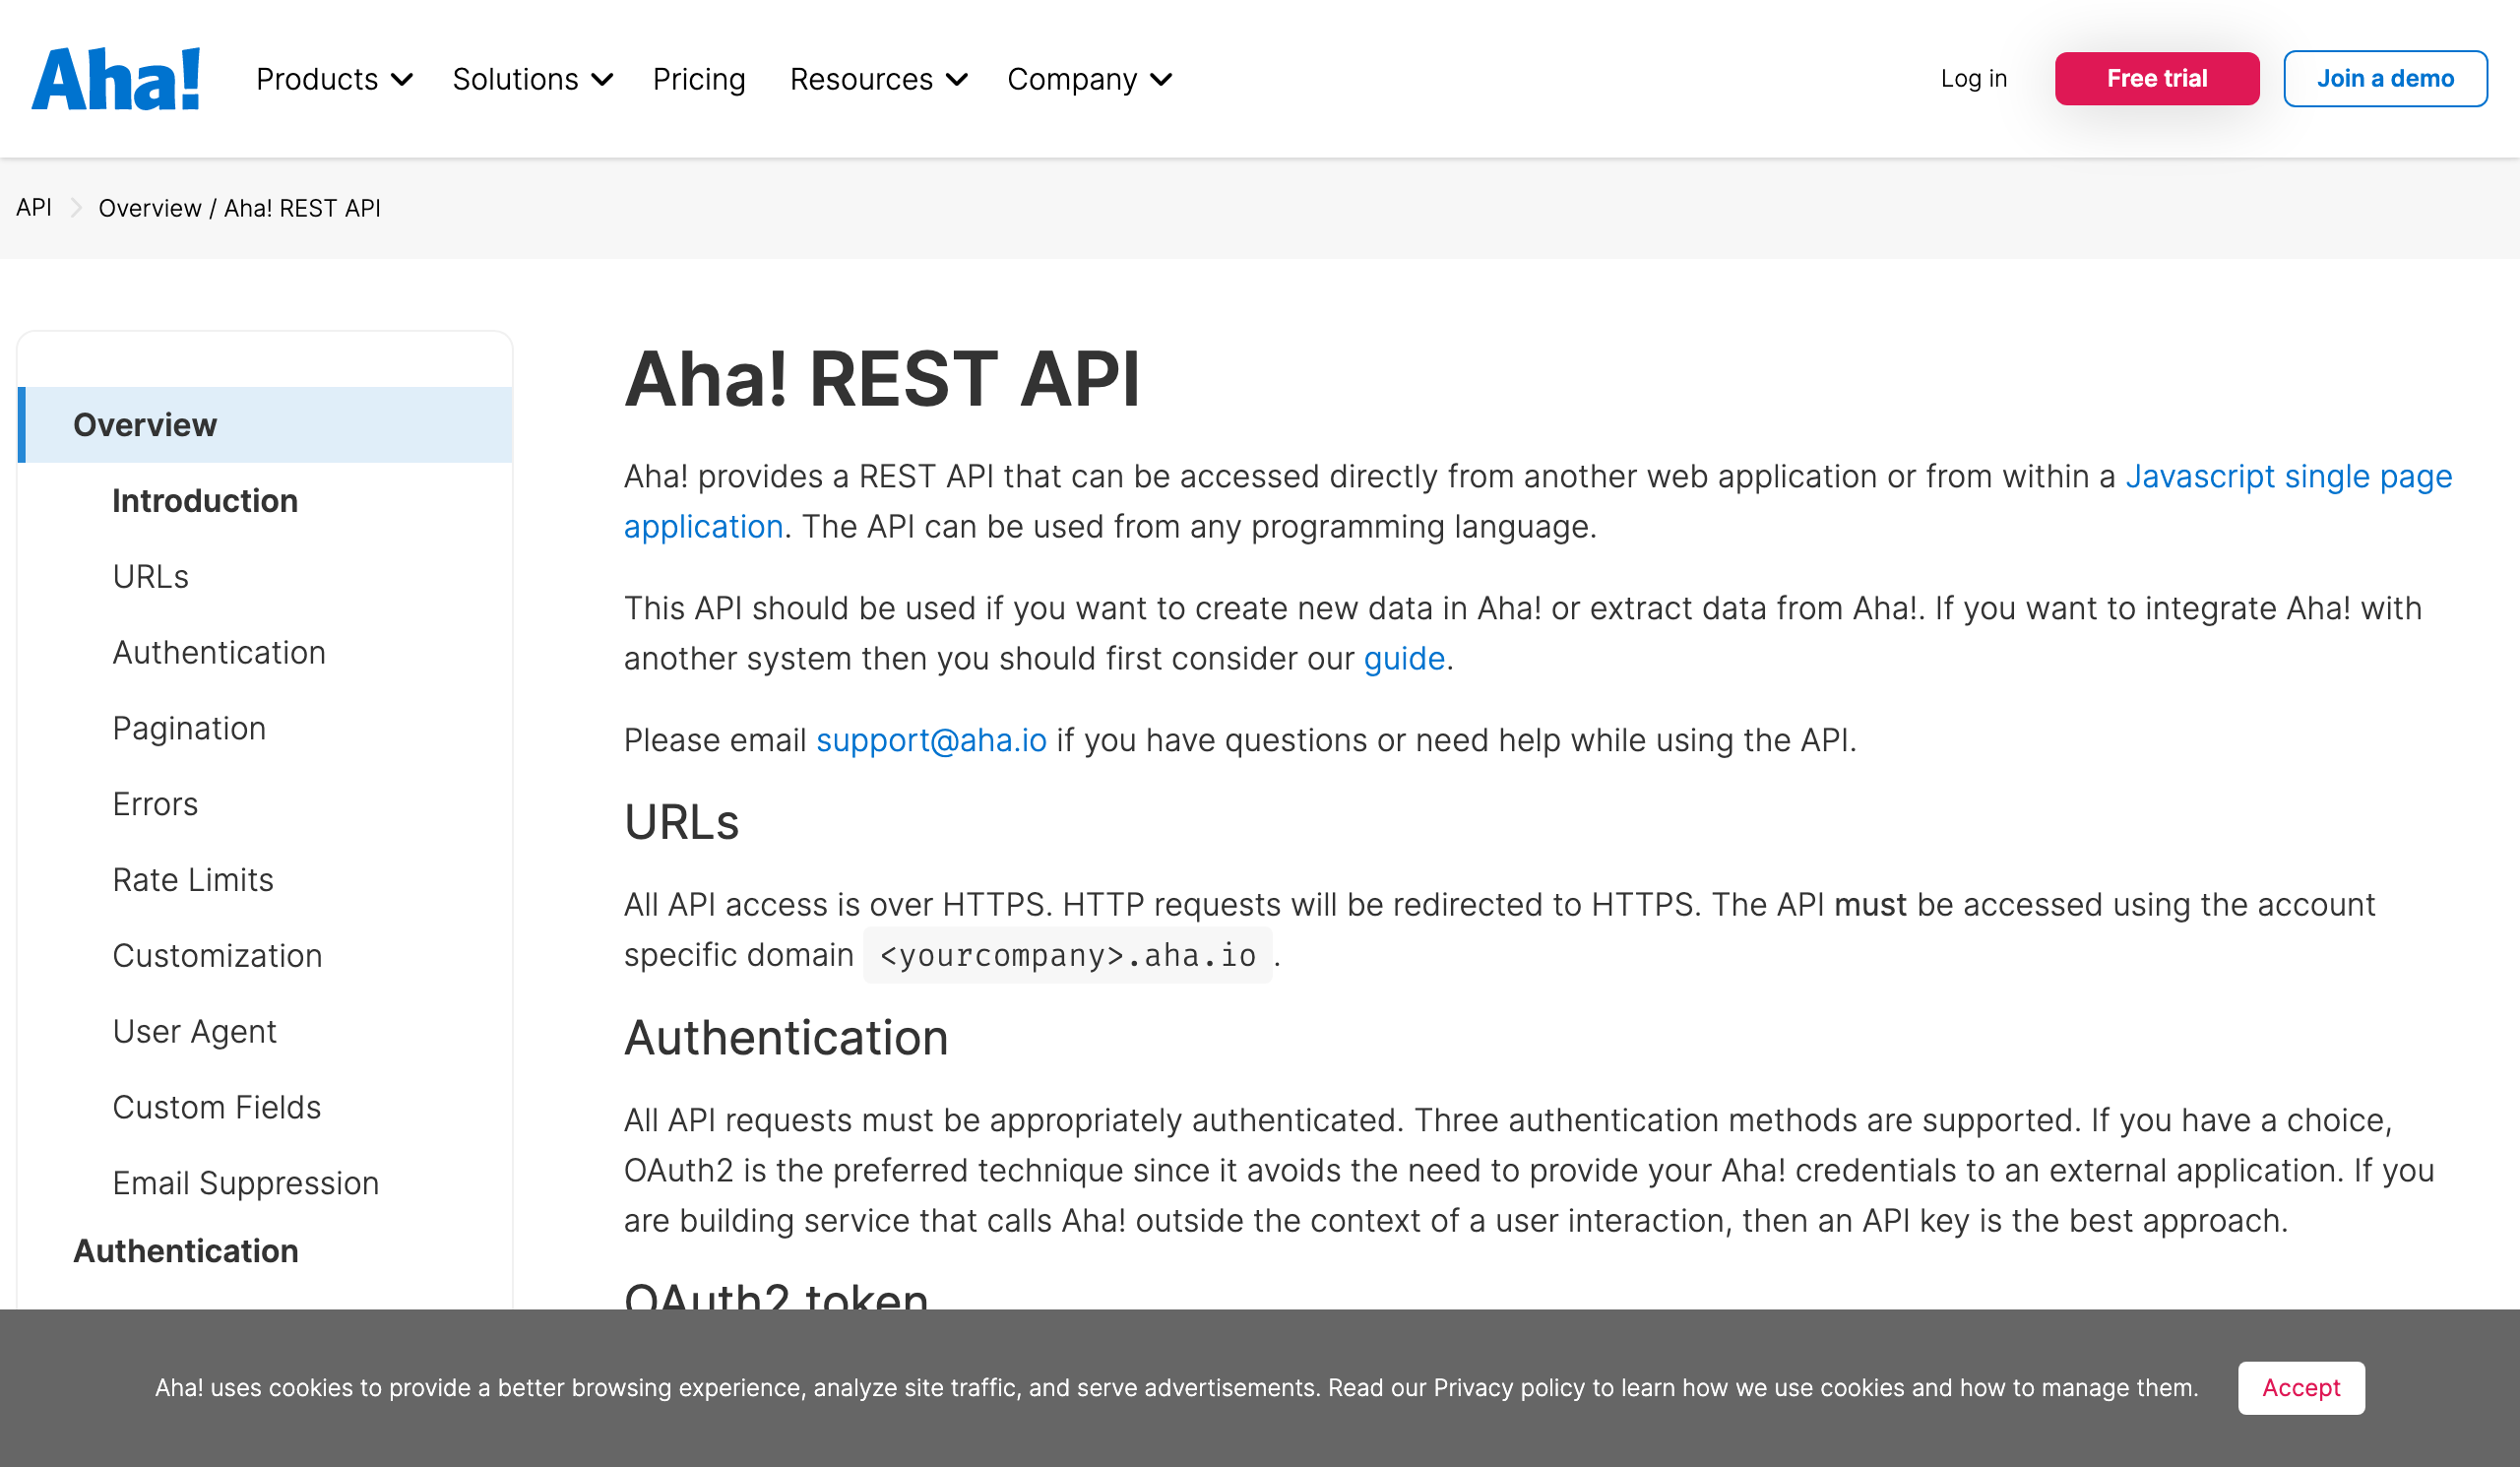This screenshot has height=1467, width=2520.
Task: Go to Pagination section in sidebar
Action: coord(189,728)
